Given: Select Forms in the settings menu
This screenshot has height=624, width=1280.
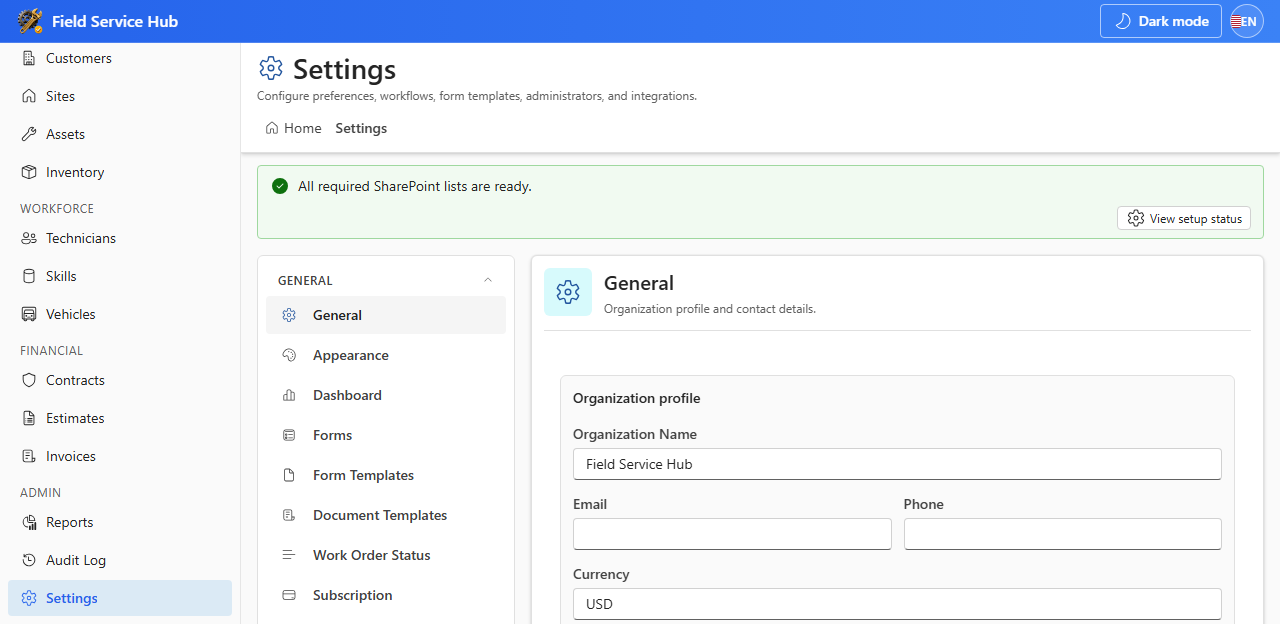Looking at the screenshot, I should 386,435.
